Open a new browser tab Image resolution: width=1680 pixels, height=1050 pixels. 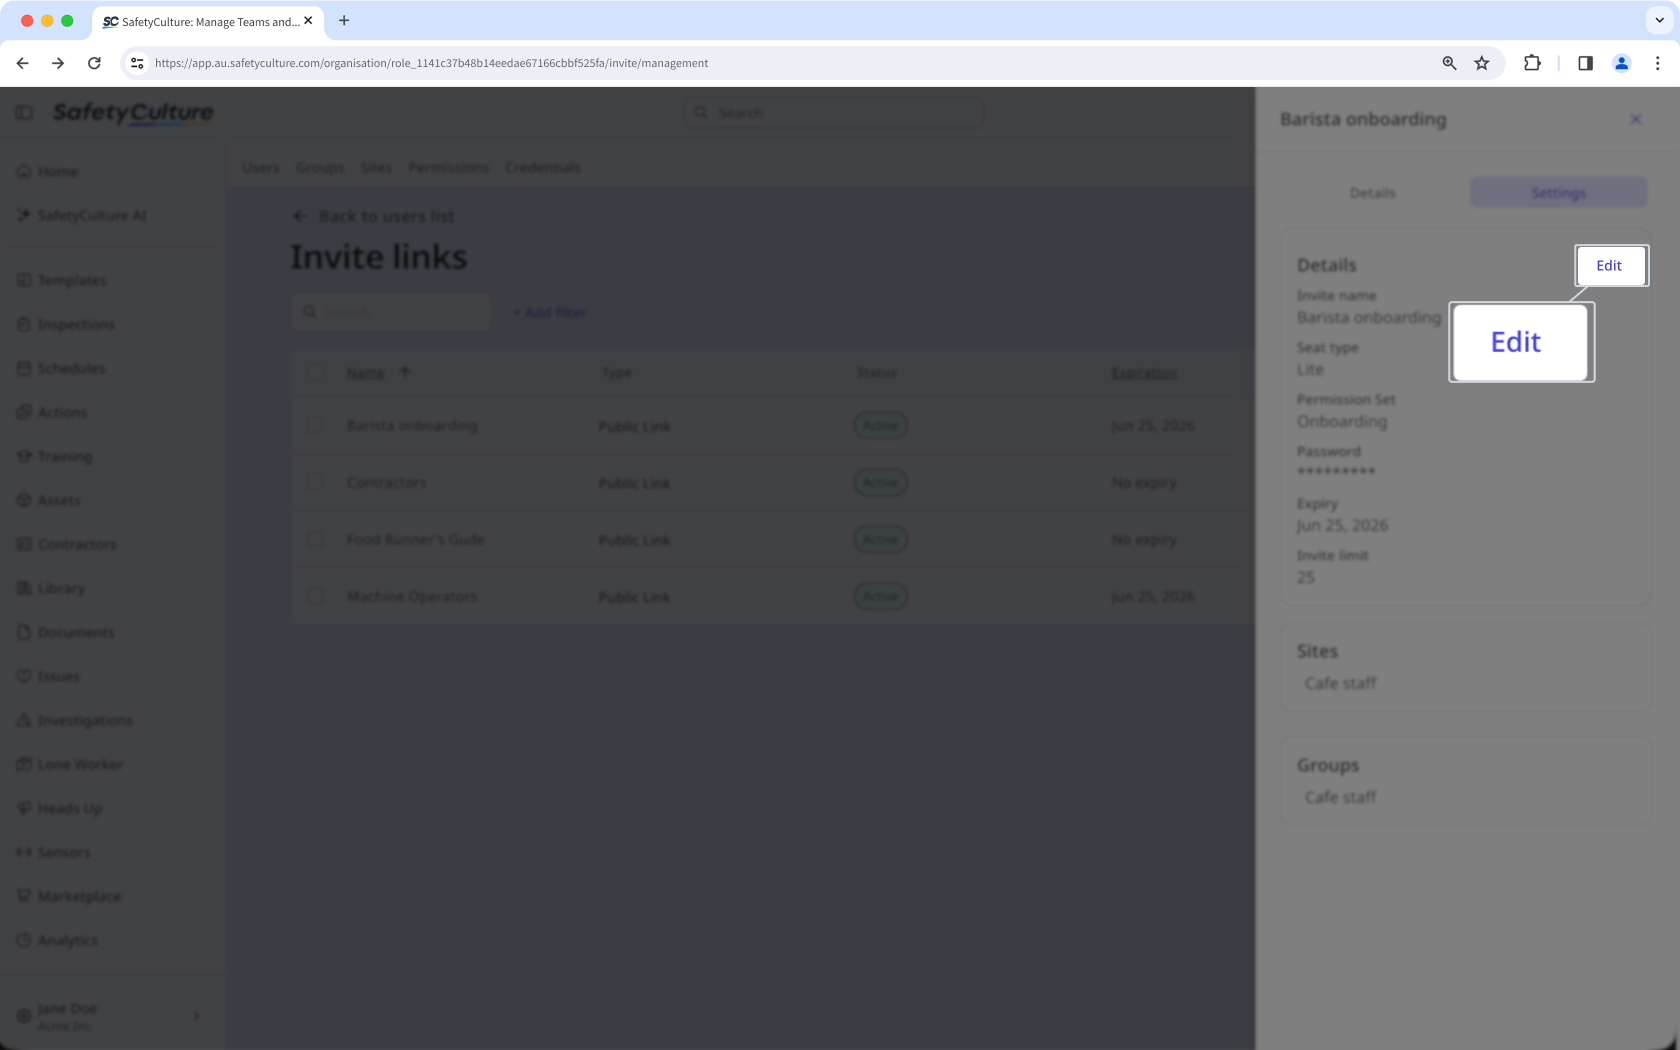point(344,20)
